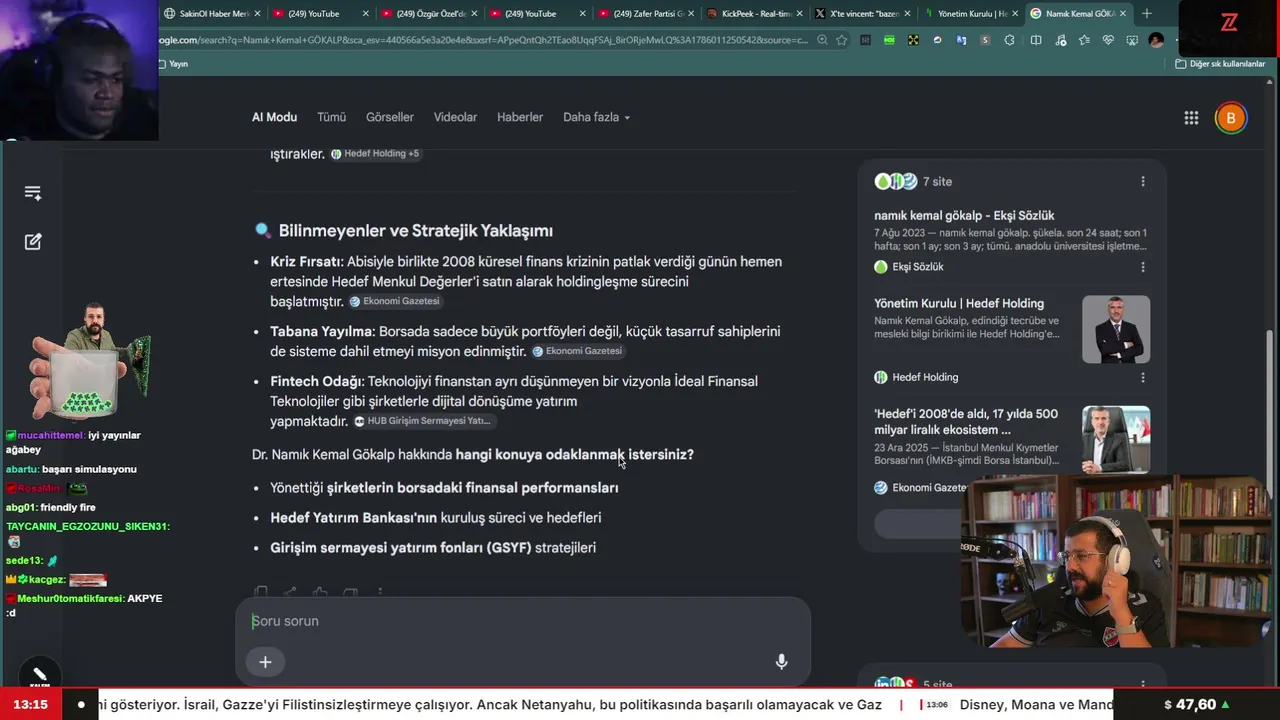
Task: Switch to Tümü results tab
Action: pos(331,117)
